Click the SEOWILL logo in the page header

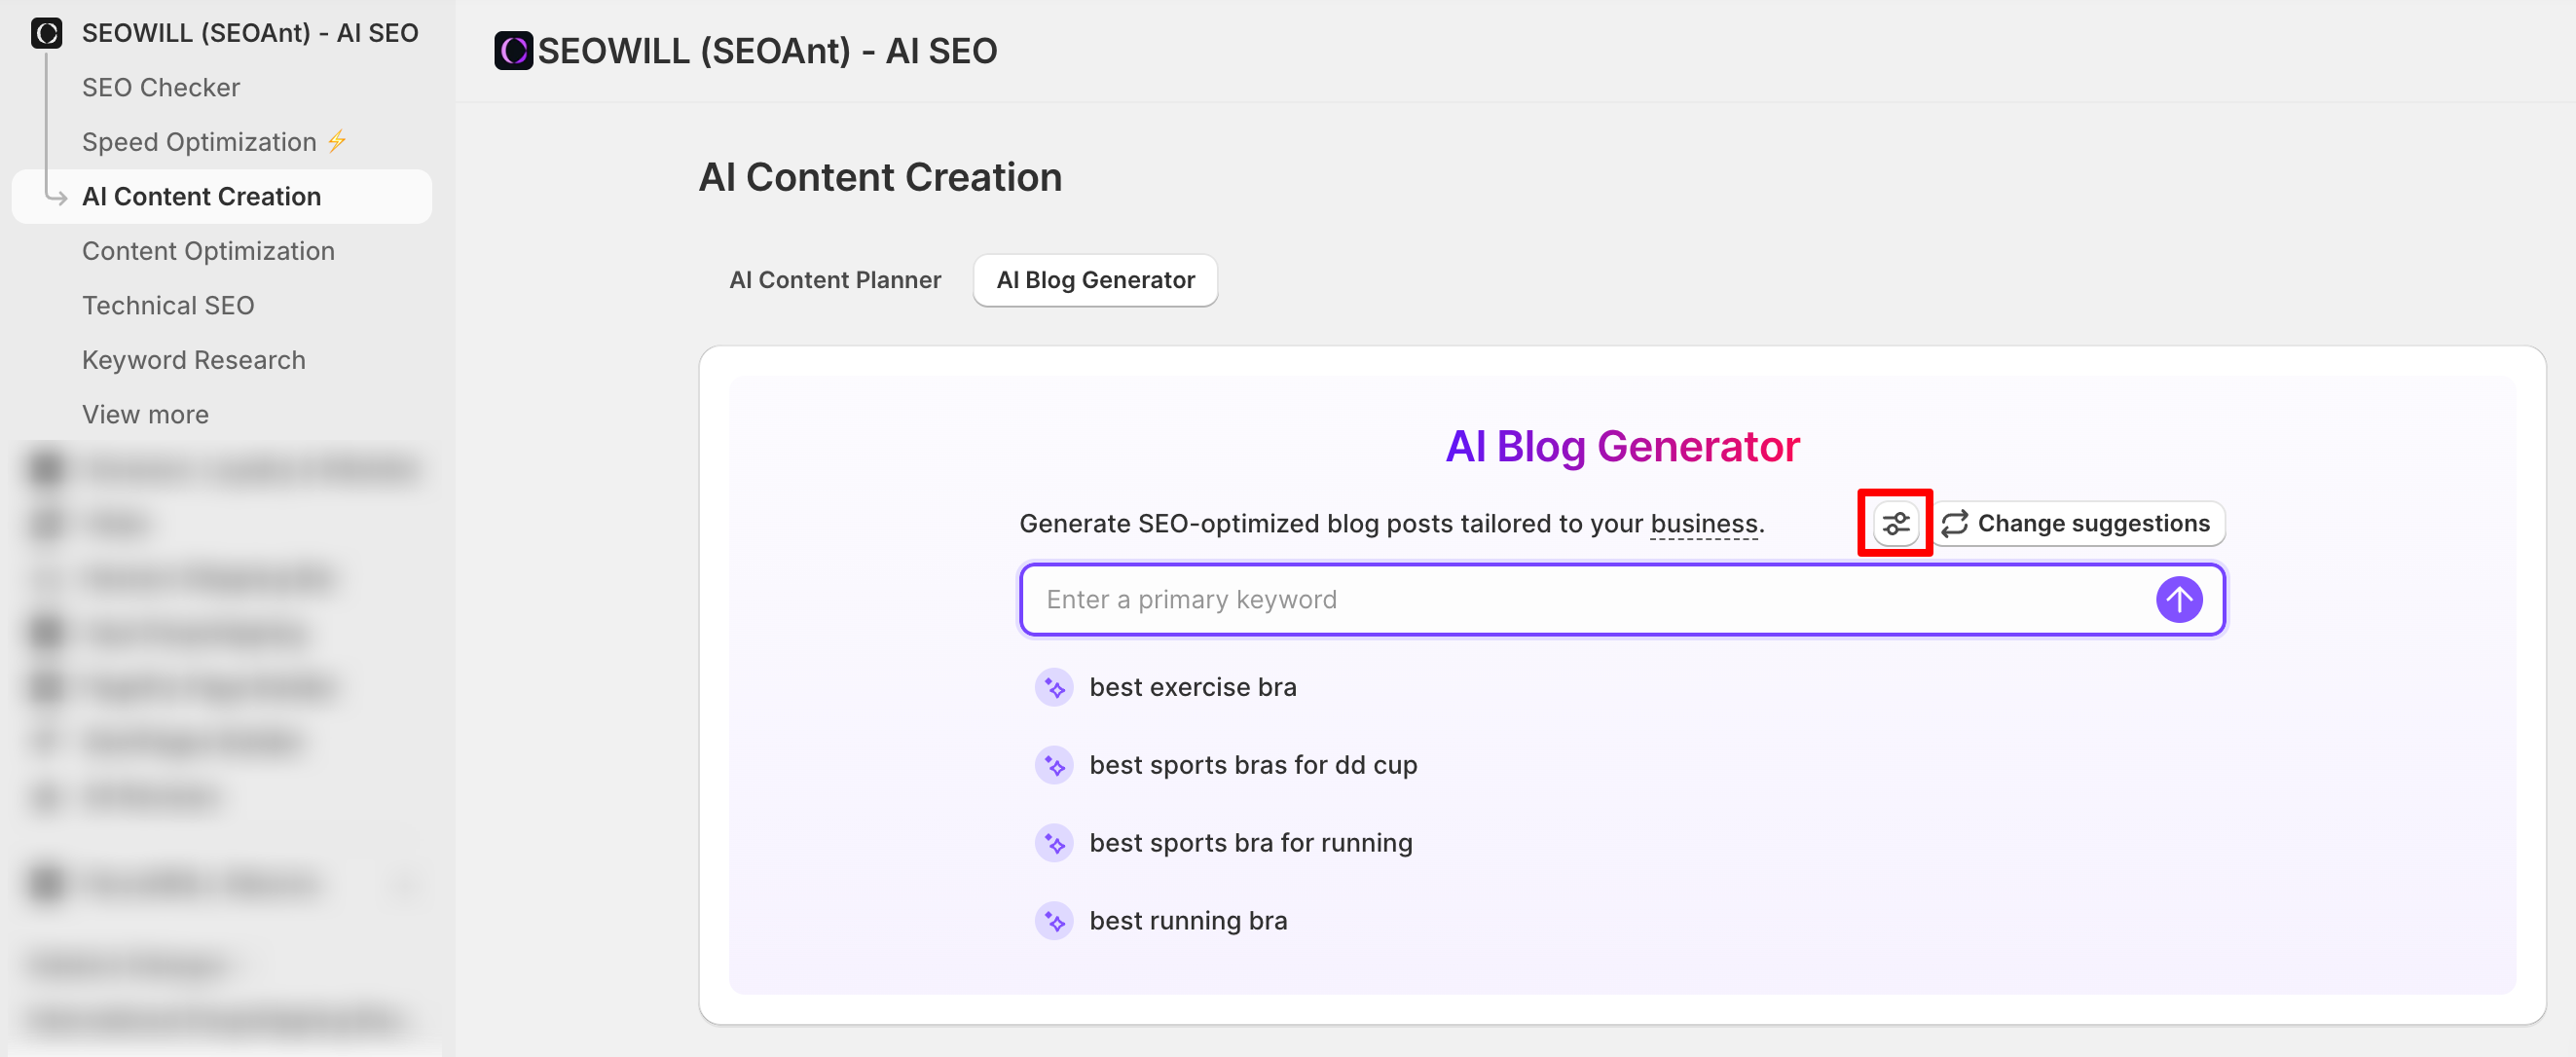click(x=513, y=51)
